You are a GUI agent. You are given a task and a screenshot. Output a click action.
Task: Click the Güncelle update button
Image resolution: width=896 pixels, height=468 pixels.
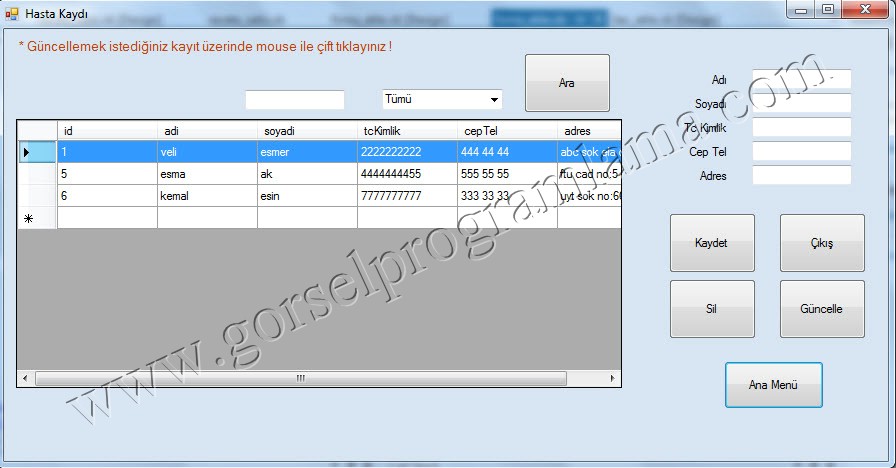(821, 309)
